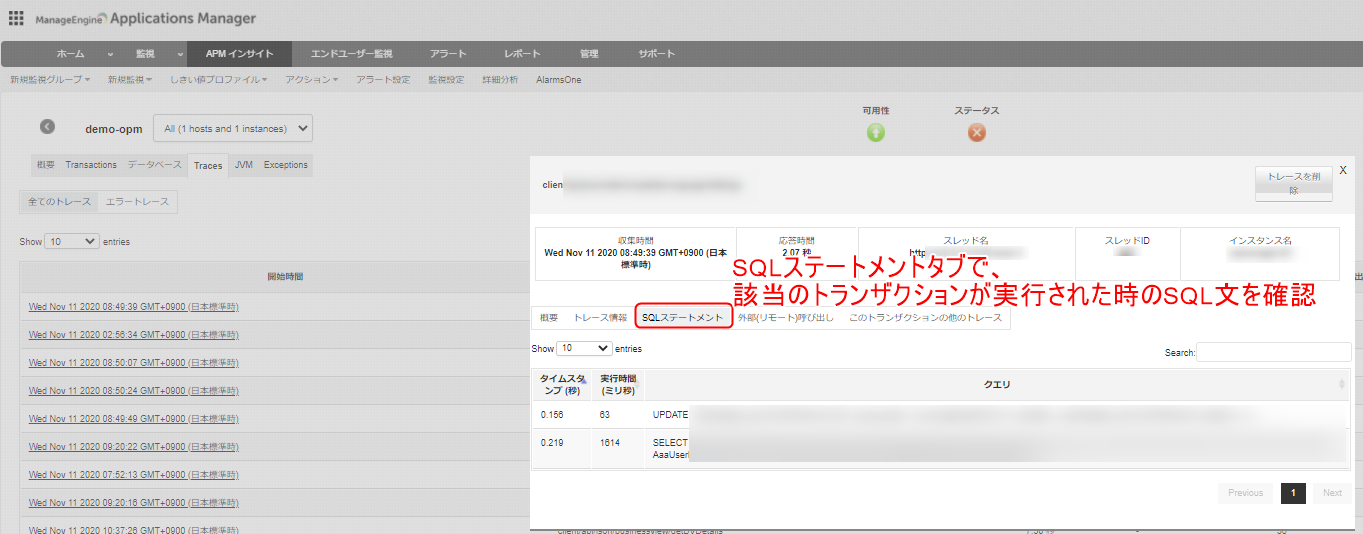Click the Next pagination button
This screenshot has width=1363, height=534.
[1332, 493]
